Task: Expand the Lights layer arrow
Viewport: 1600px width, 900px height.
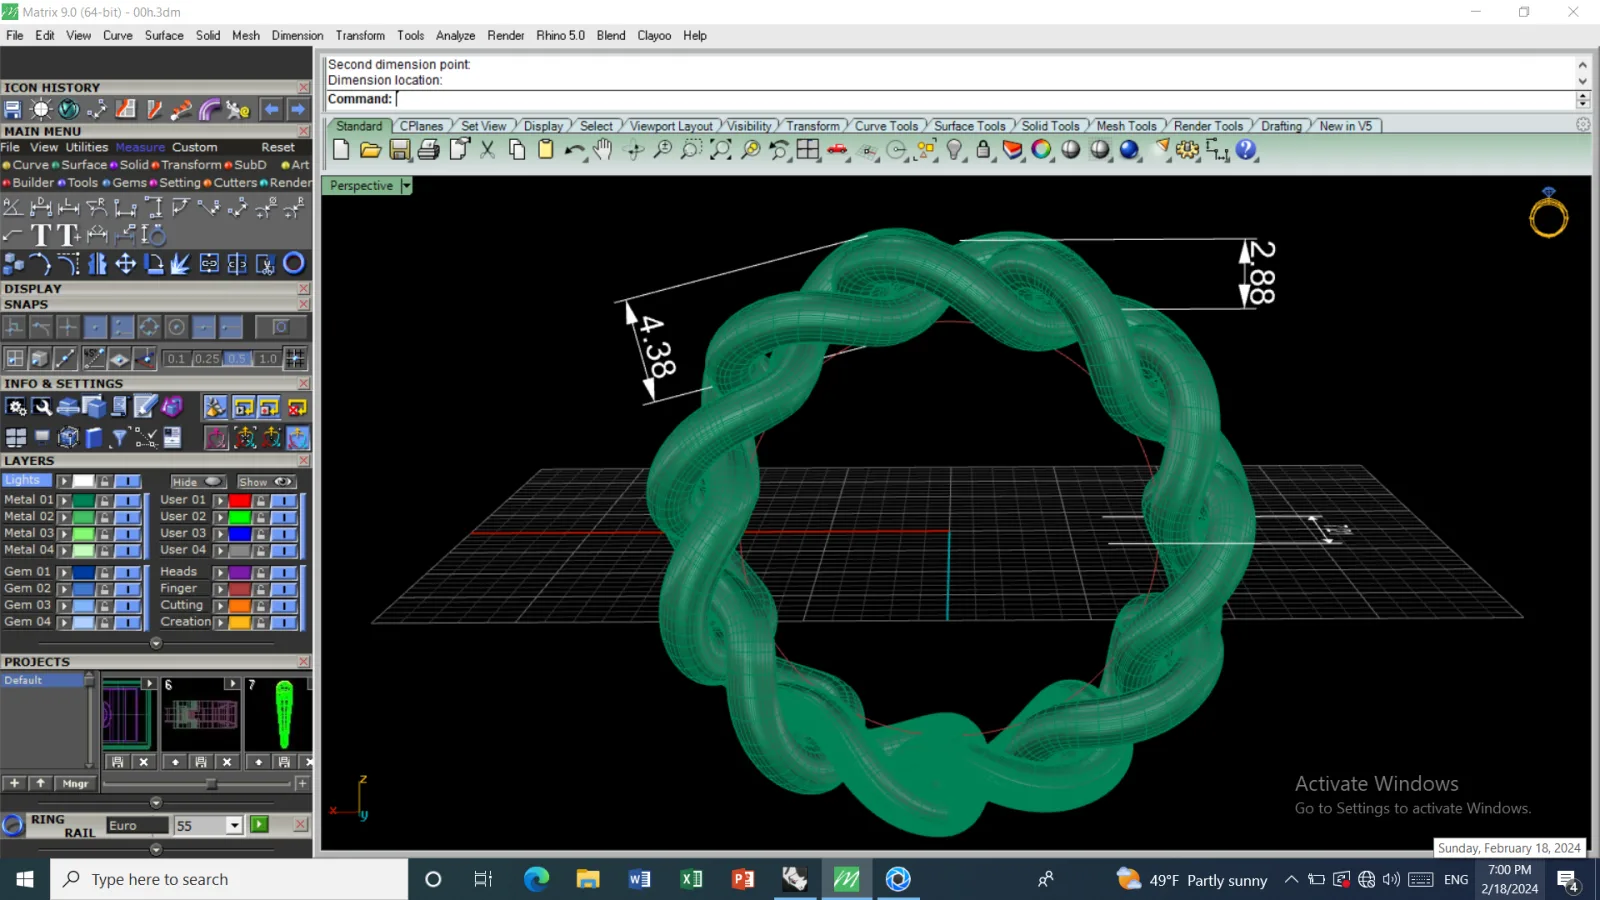Action: 64,481
